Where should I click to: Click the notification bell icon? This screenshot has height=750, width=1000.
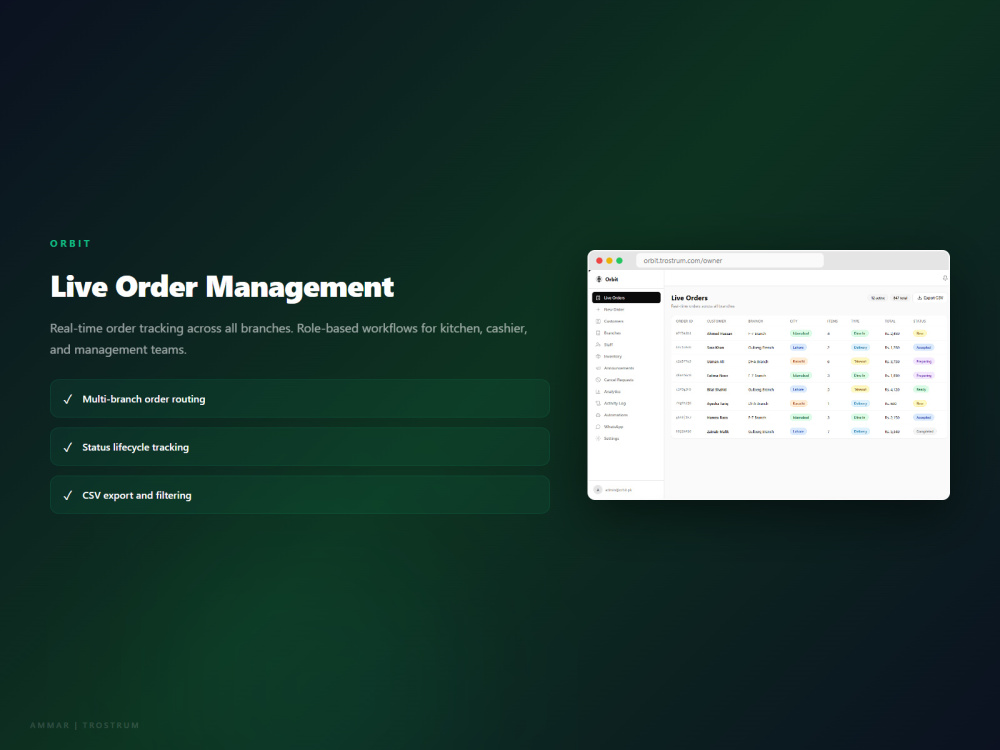[x=945, y=278]
